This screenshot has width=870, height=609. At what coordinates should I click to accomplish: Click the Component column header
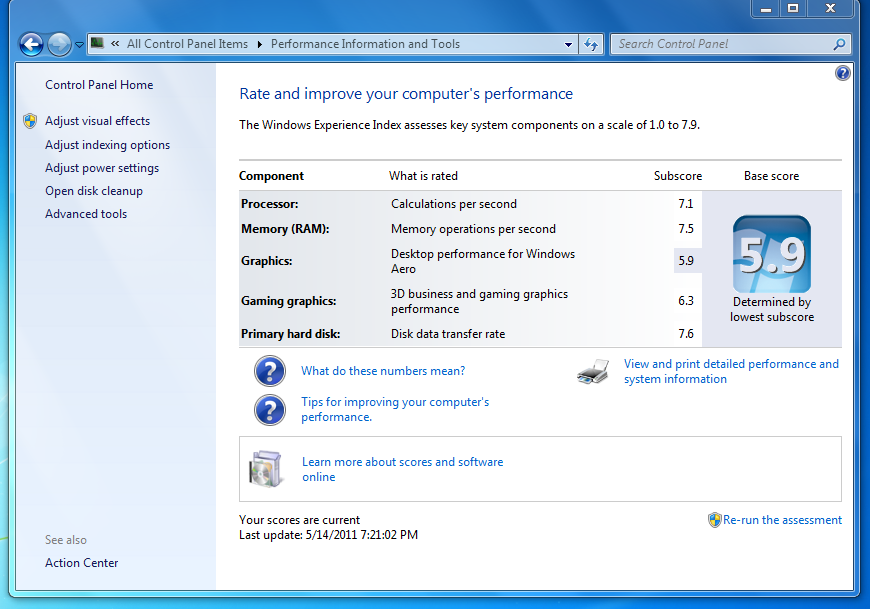[x=271, y=176]
